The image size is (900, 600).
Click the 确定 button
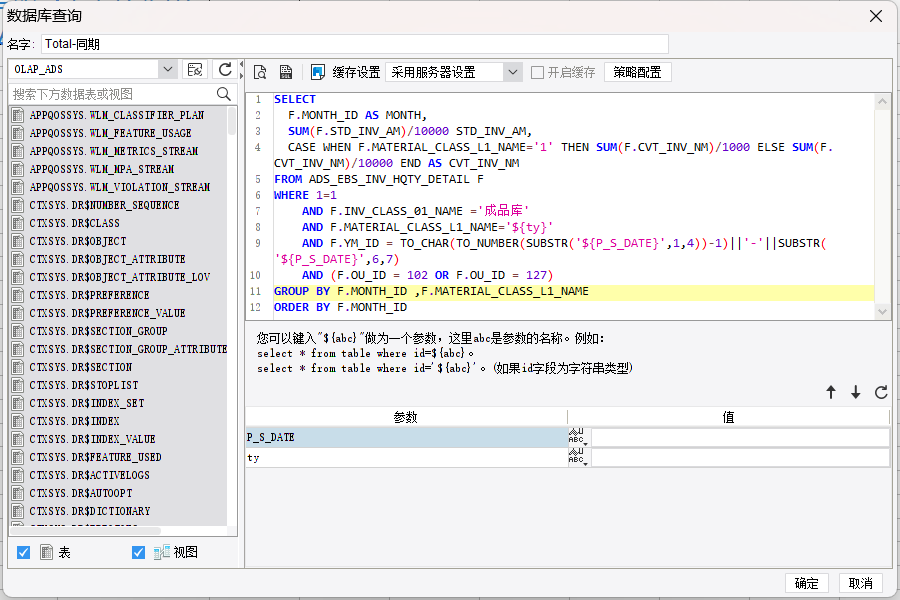pos(807,583)
